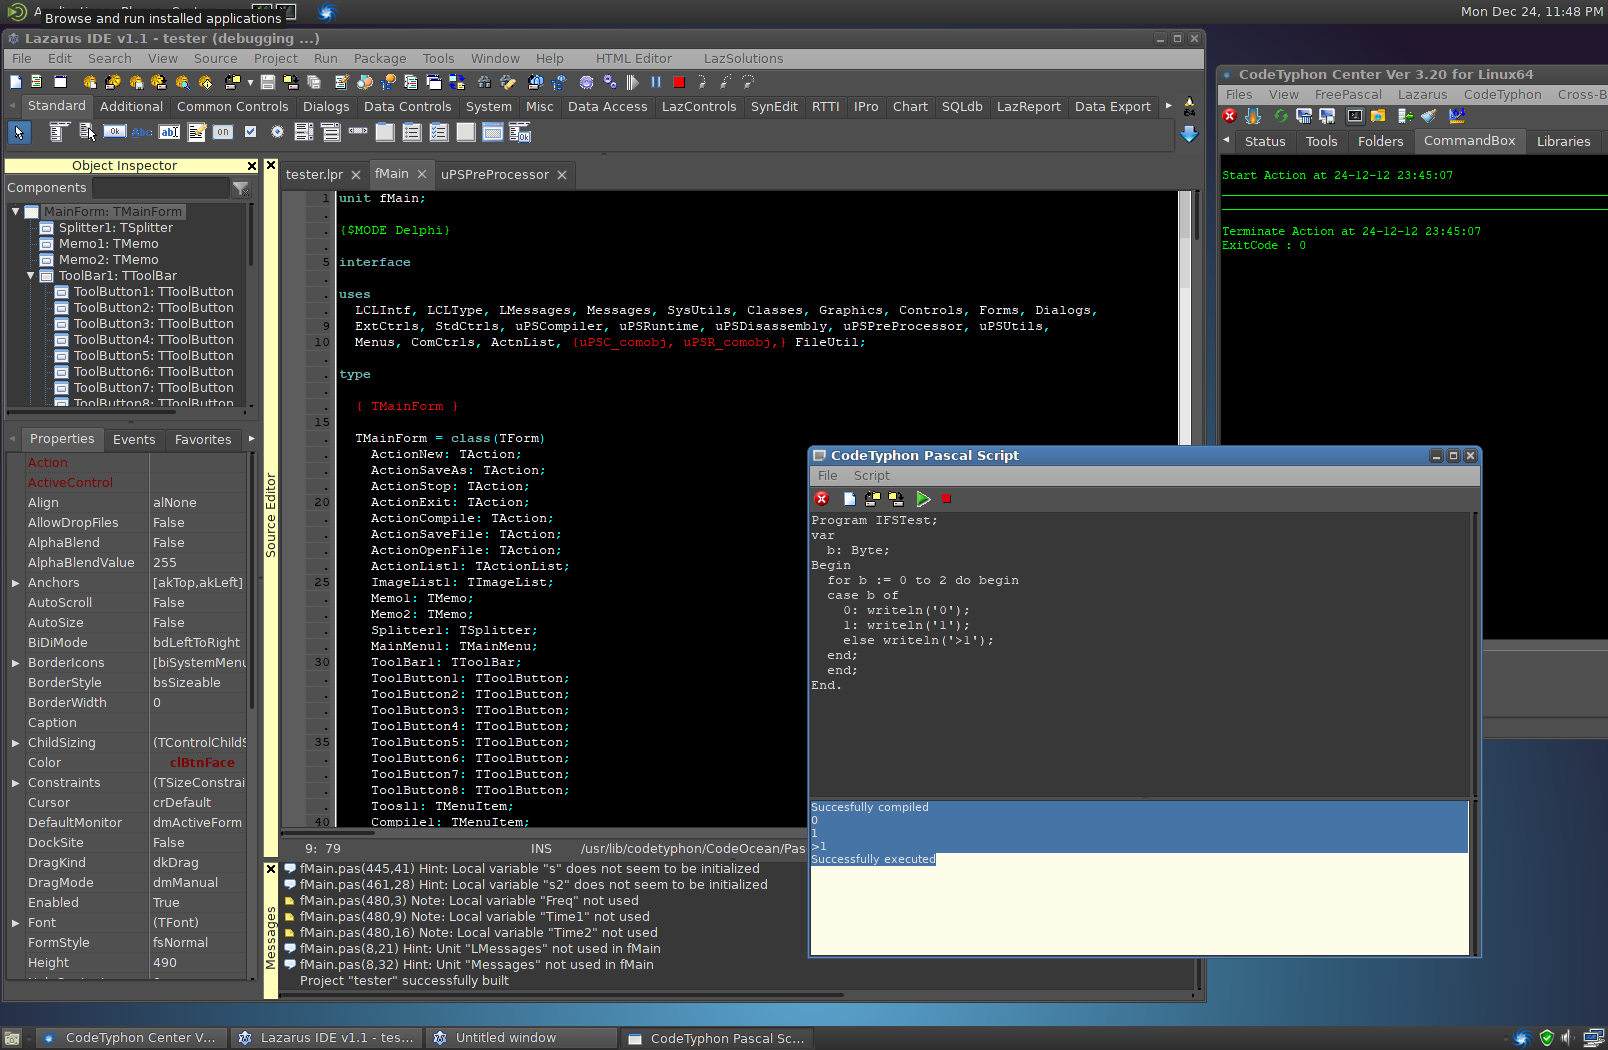Collapse the MainForm: TMainForm tree node
The width and height of the screenshot is (1608, 1050).
point(16,212)
